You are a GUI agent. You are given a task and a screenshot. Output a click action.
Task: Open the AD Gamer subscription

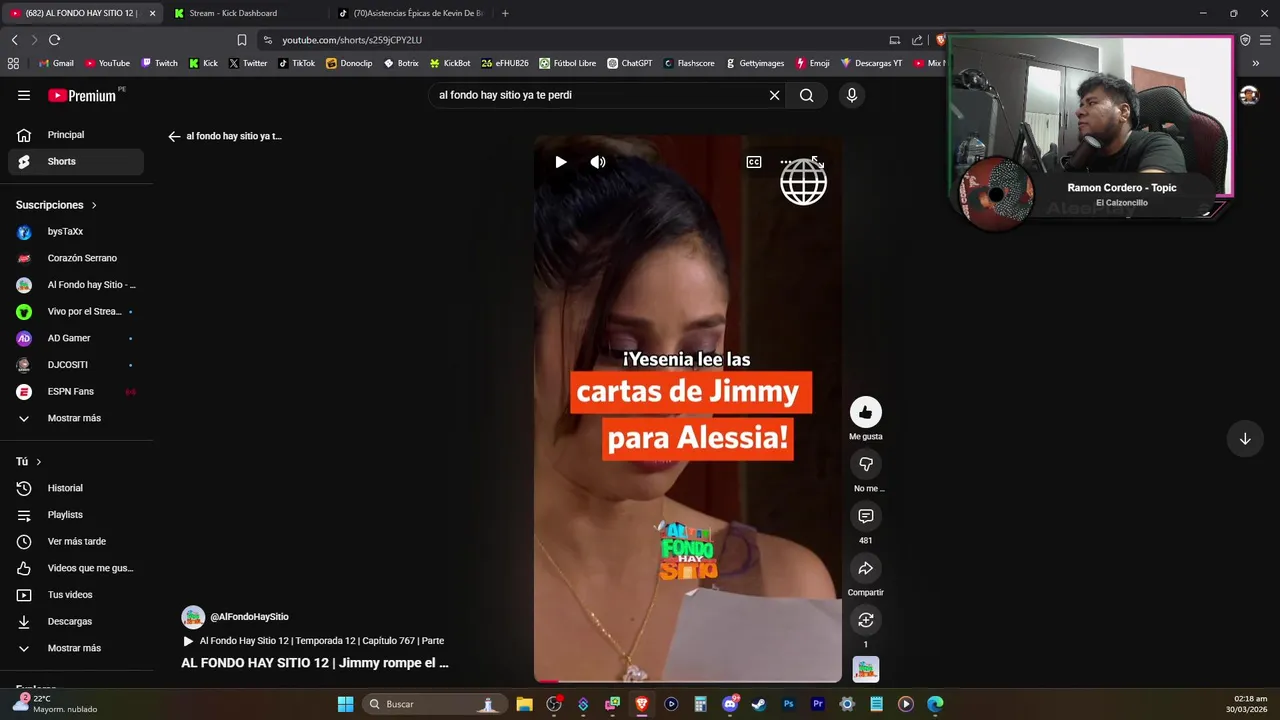click(x=76, y=338)
